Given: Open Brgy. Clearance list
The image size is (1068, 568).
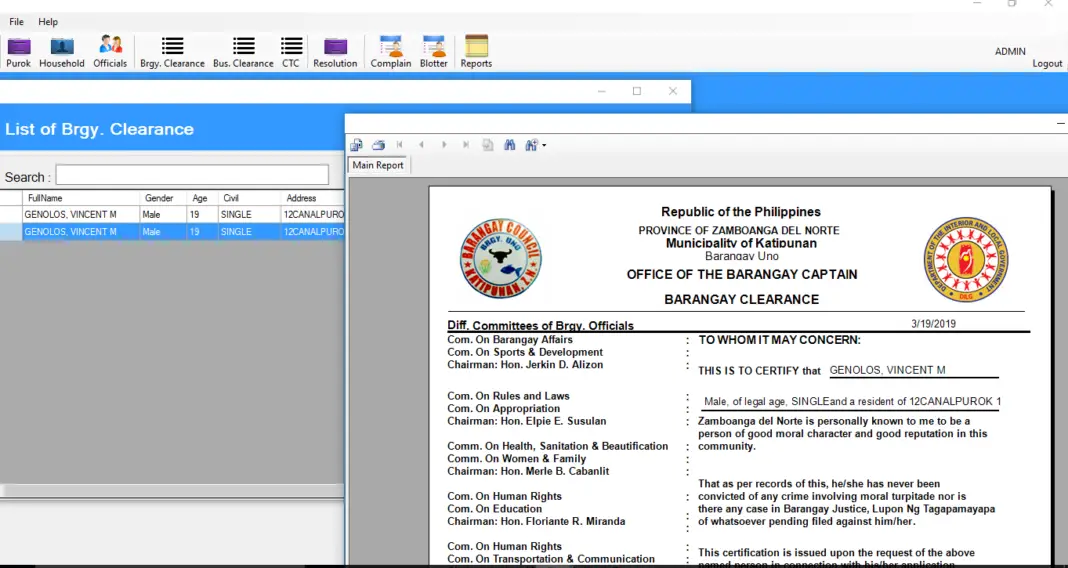Looking at the screenshot, I should (172, 52).
